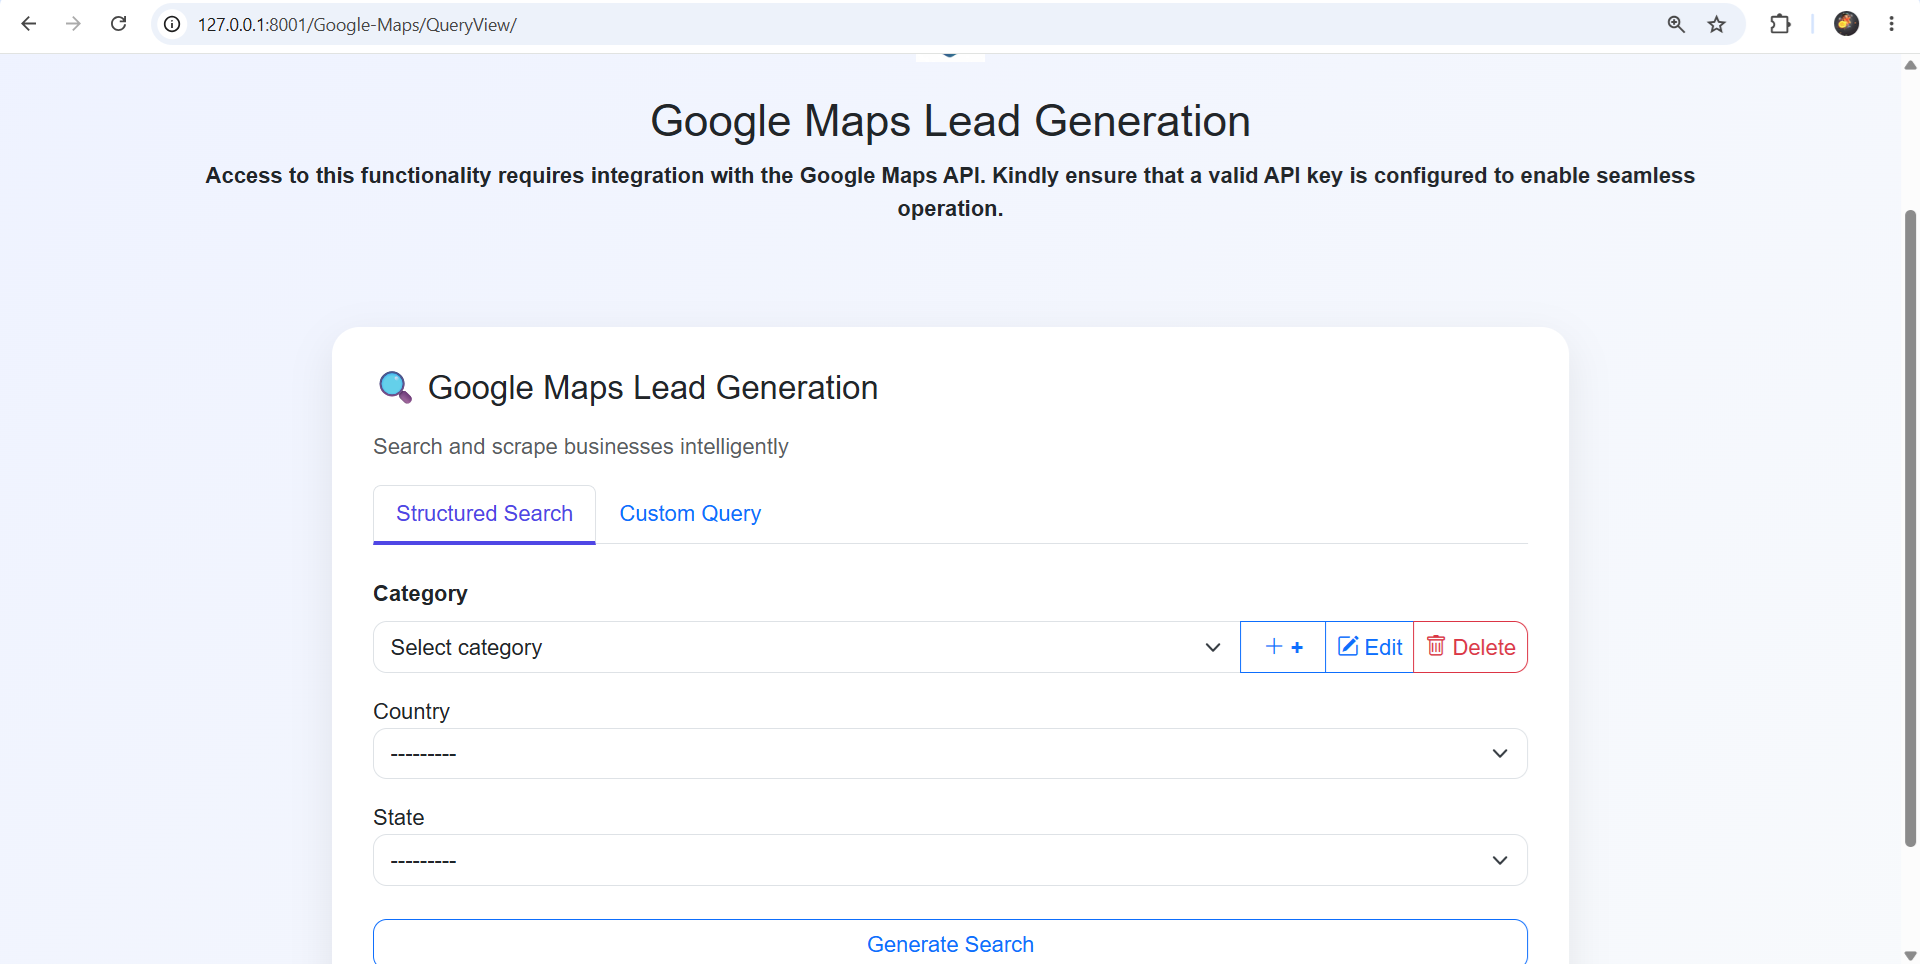The width and height of the screenshot is (1920, 964).
Task: Click the Edit category button
Action: pos(1370,647)
